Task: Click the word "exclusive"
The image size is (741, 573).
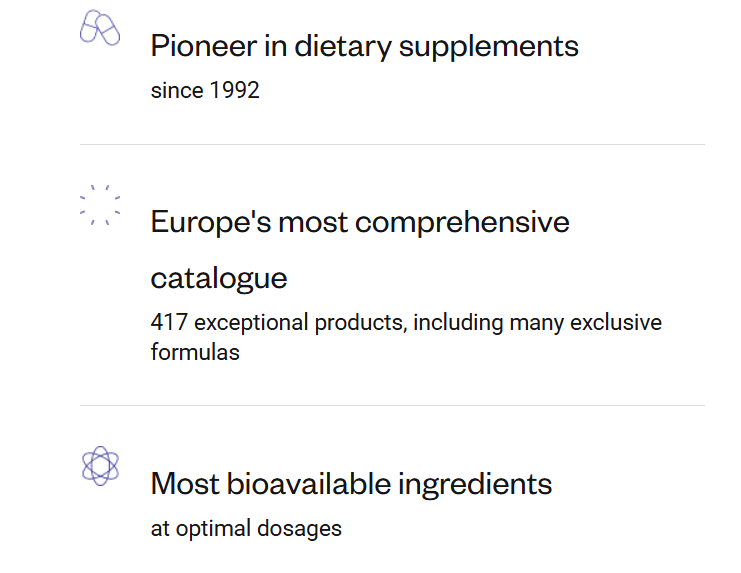Action: coord(617,323)
